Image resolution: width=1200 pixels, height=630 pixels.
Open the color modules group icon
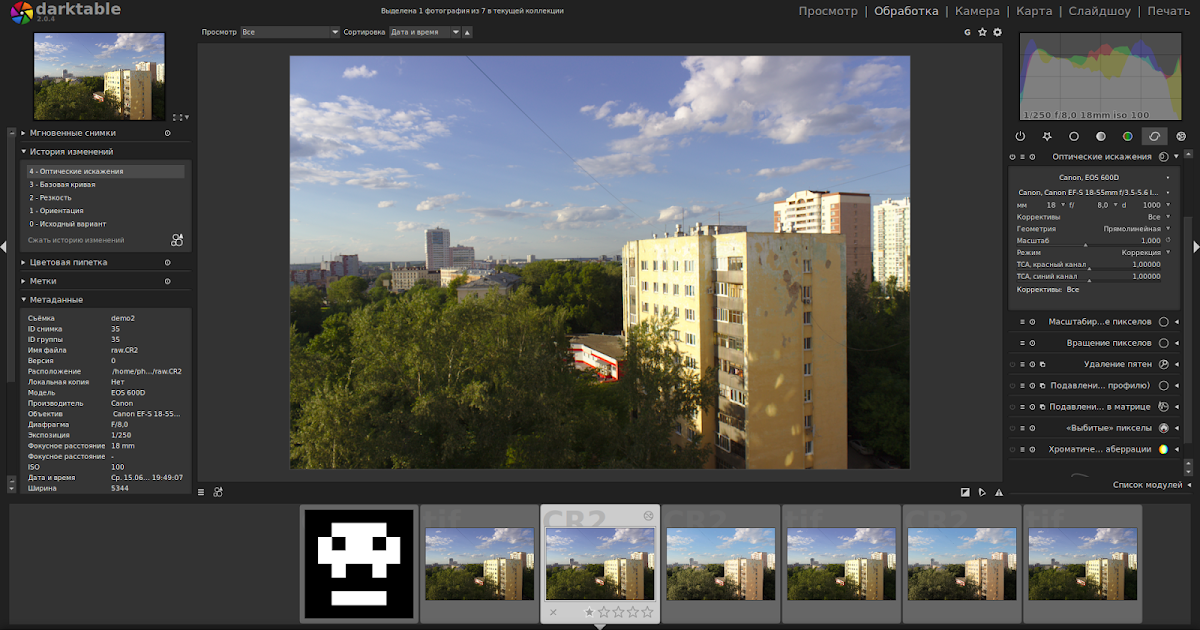pos(1127,136)
